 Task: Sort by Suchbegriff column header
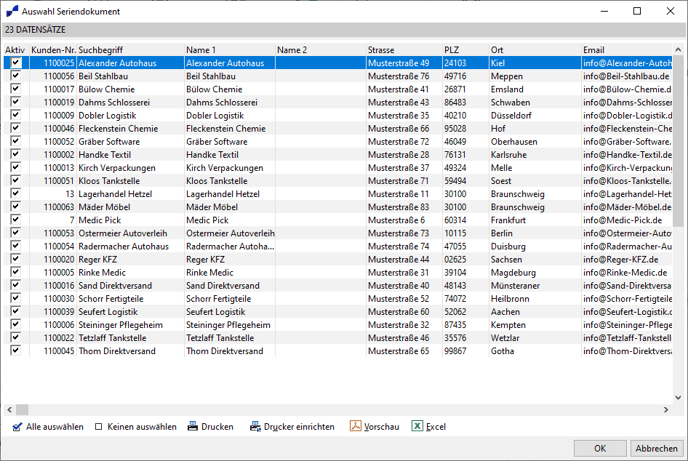(x=130, y=50)
